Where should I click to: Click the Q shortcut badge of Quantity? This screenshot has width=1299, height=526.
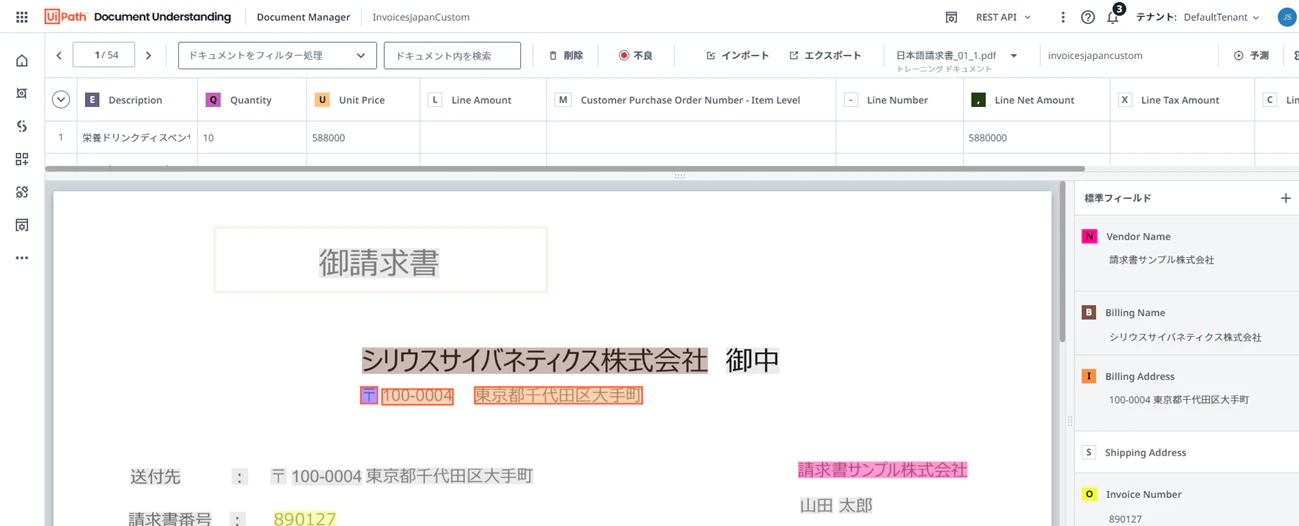point(213,100)
